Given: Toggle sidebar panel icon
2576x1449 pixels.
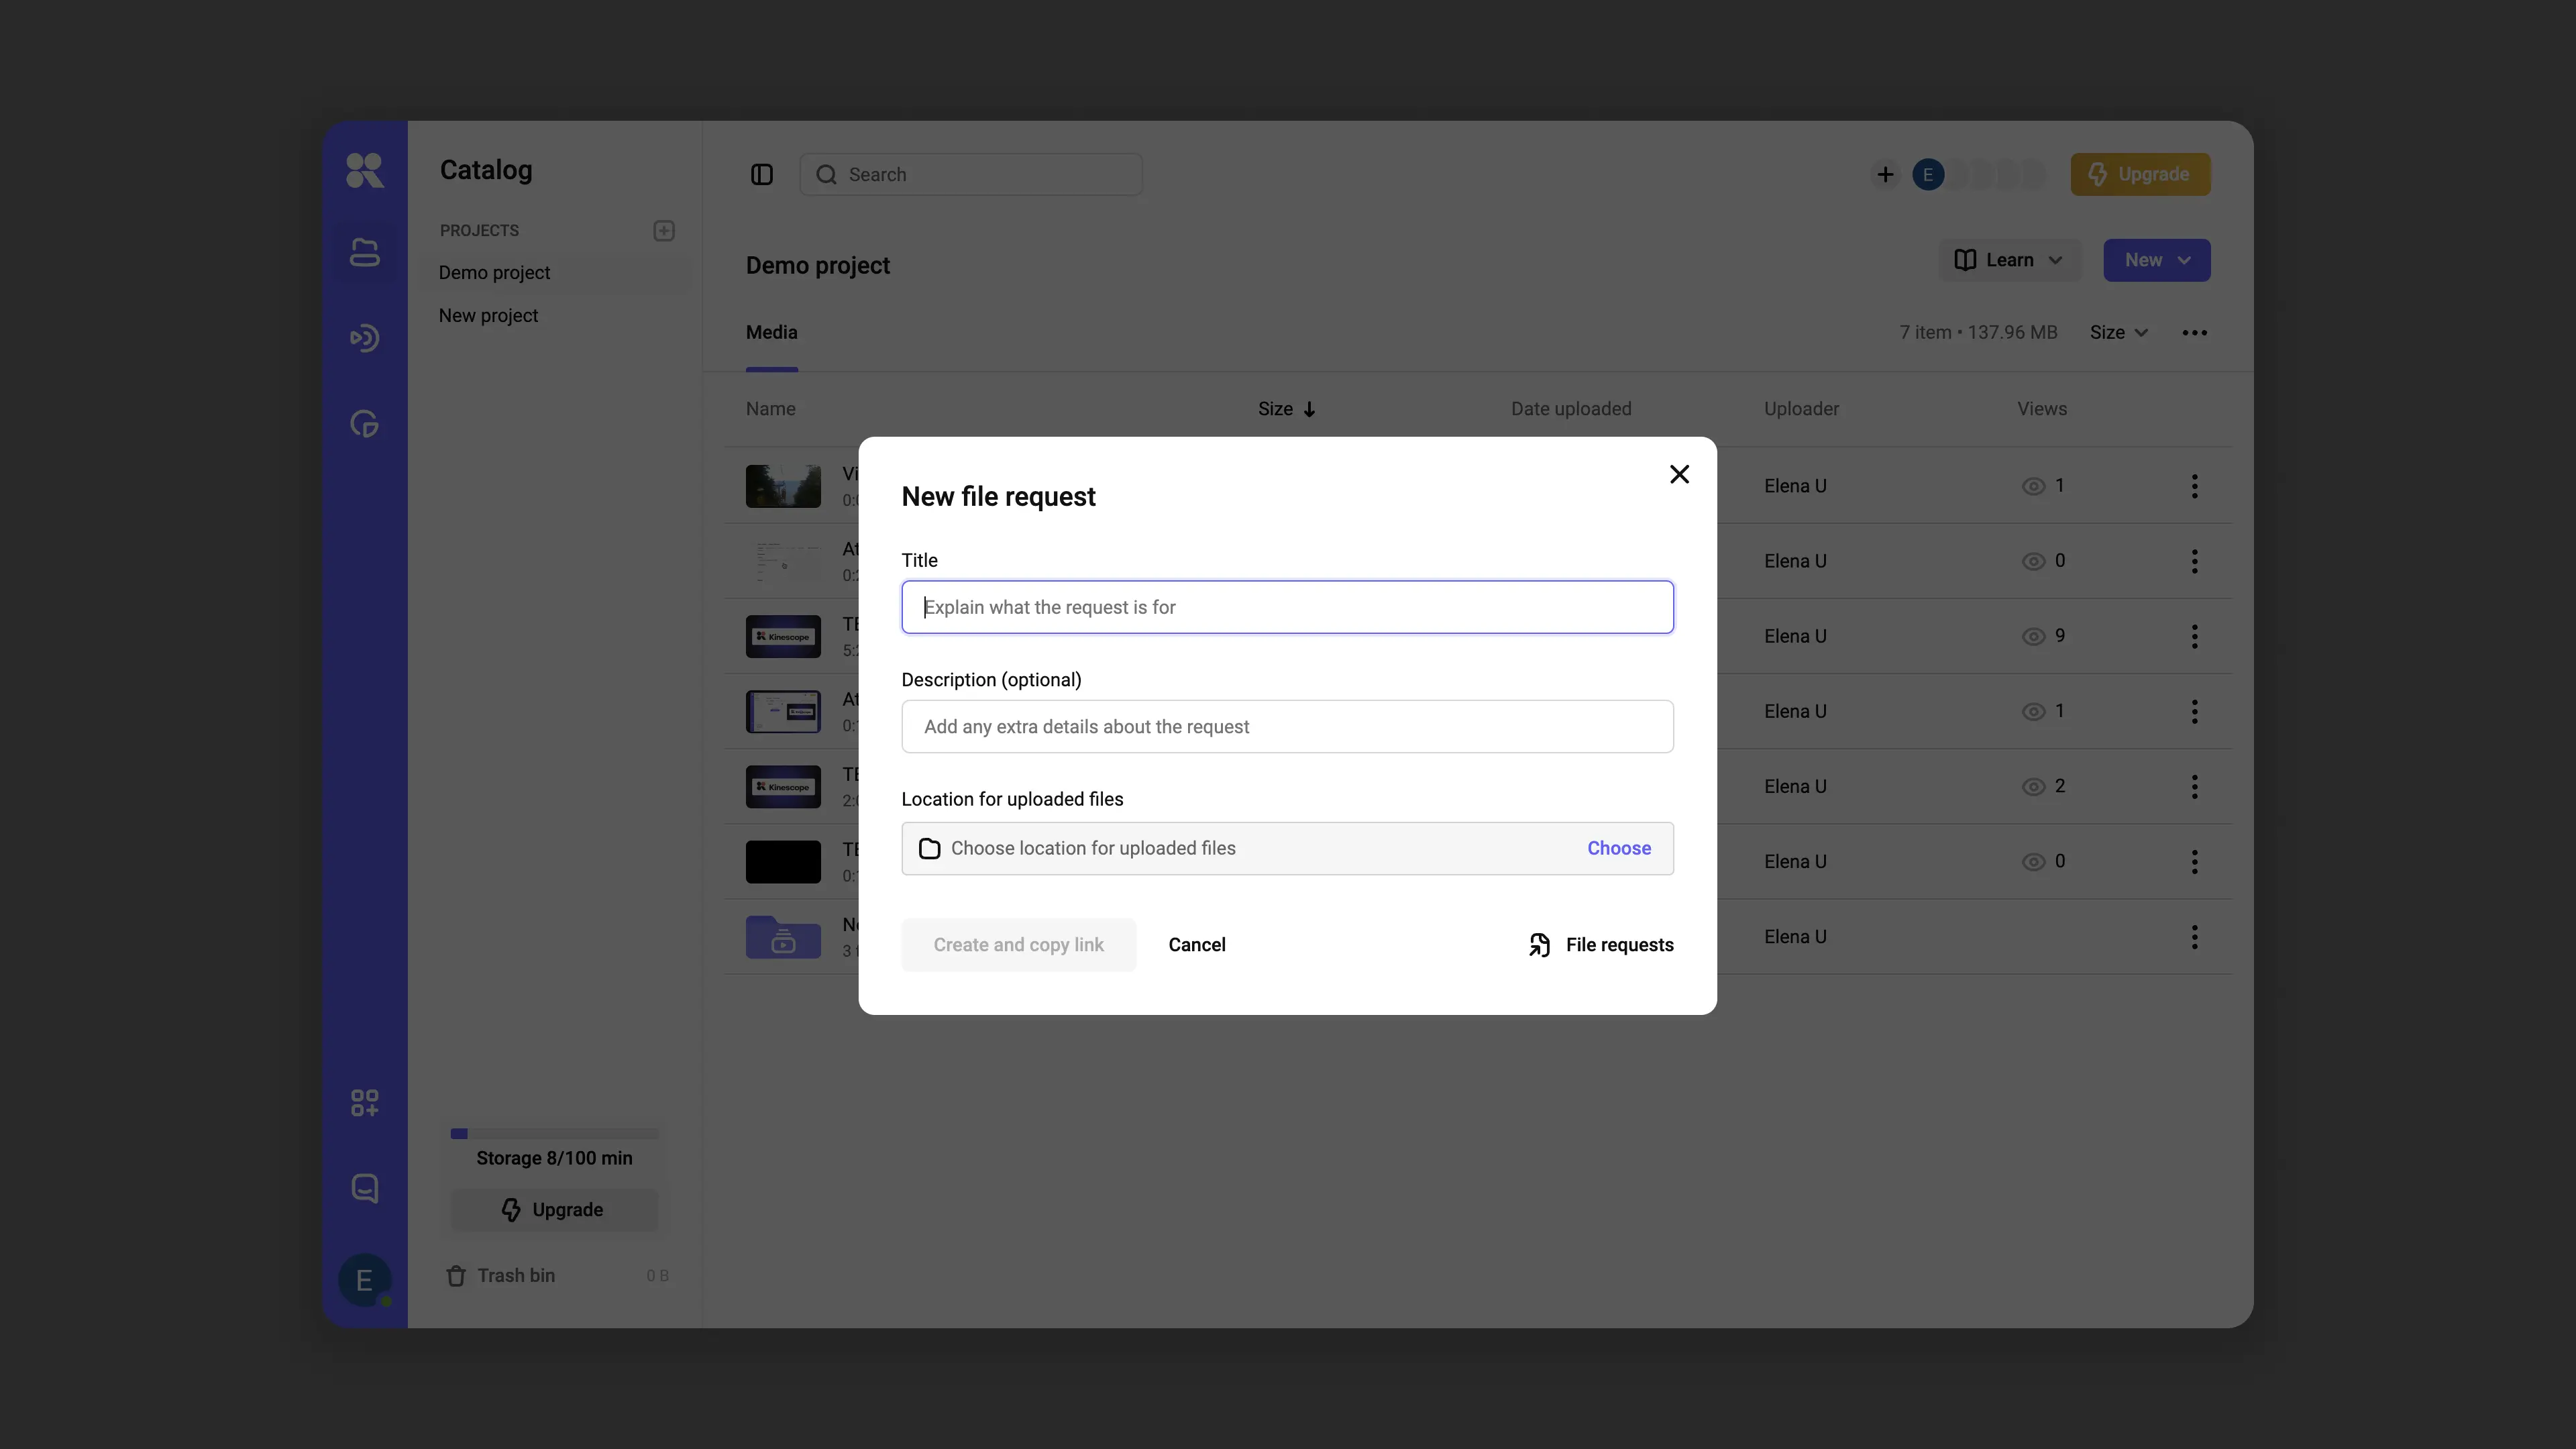Looking at the screenshot, I should tap(761, 175).
